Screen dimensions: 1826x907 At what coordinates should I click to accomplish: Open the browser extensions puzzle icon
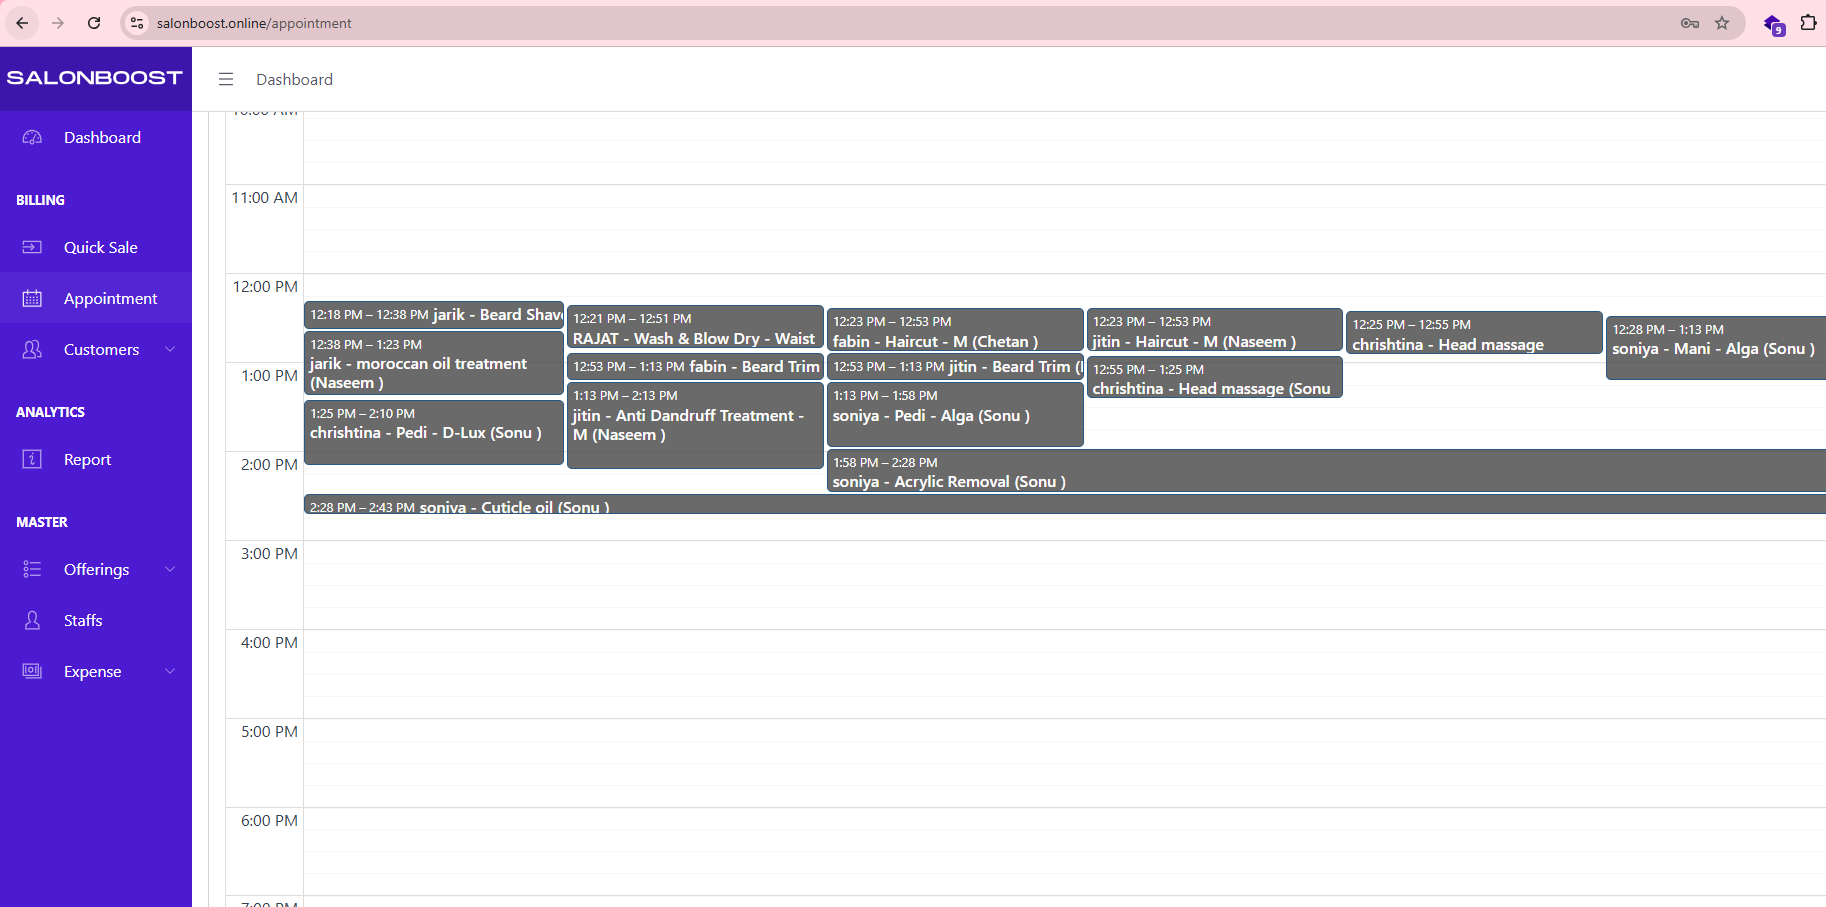1809,22
